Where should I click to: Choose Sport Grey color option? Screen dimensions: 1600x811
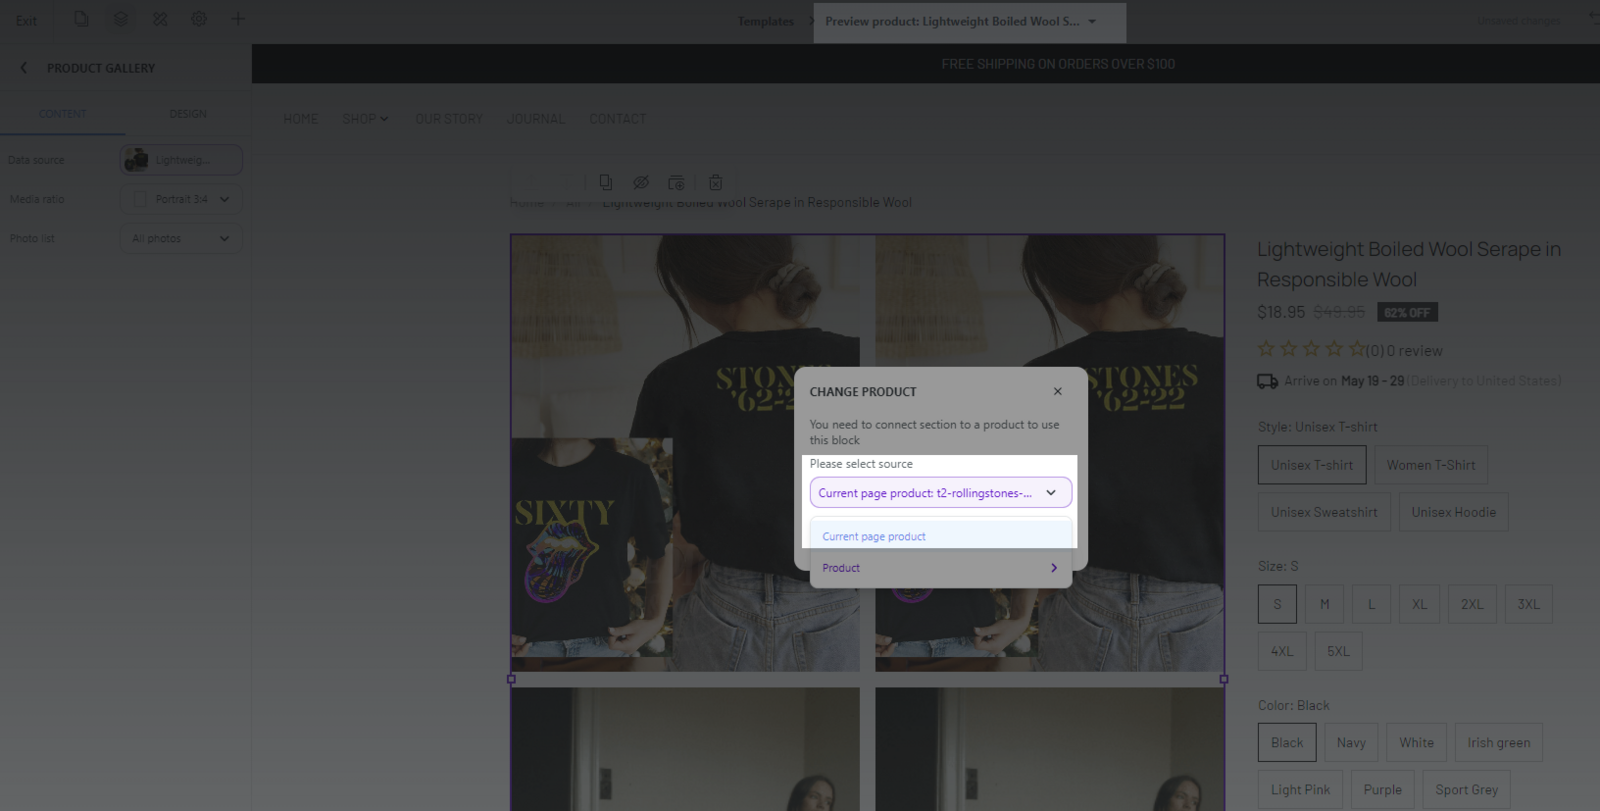(1467, 790)
